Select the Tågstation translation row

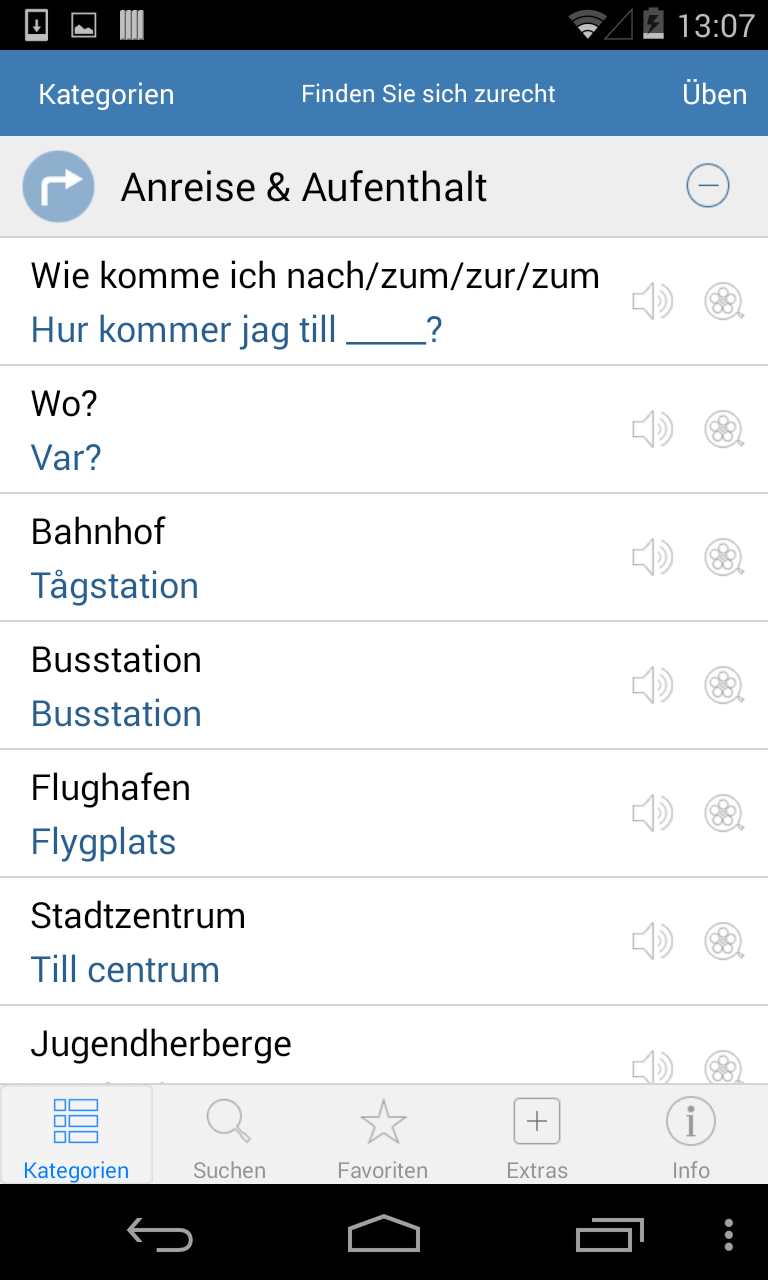tap(384, 558)
